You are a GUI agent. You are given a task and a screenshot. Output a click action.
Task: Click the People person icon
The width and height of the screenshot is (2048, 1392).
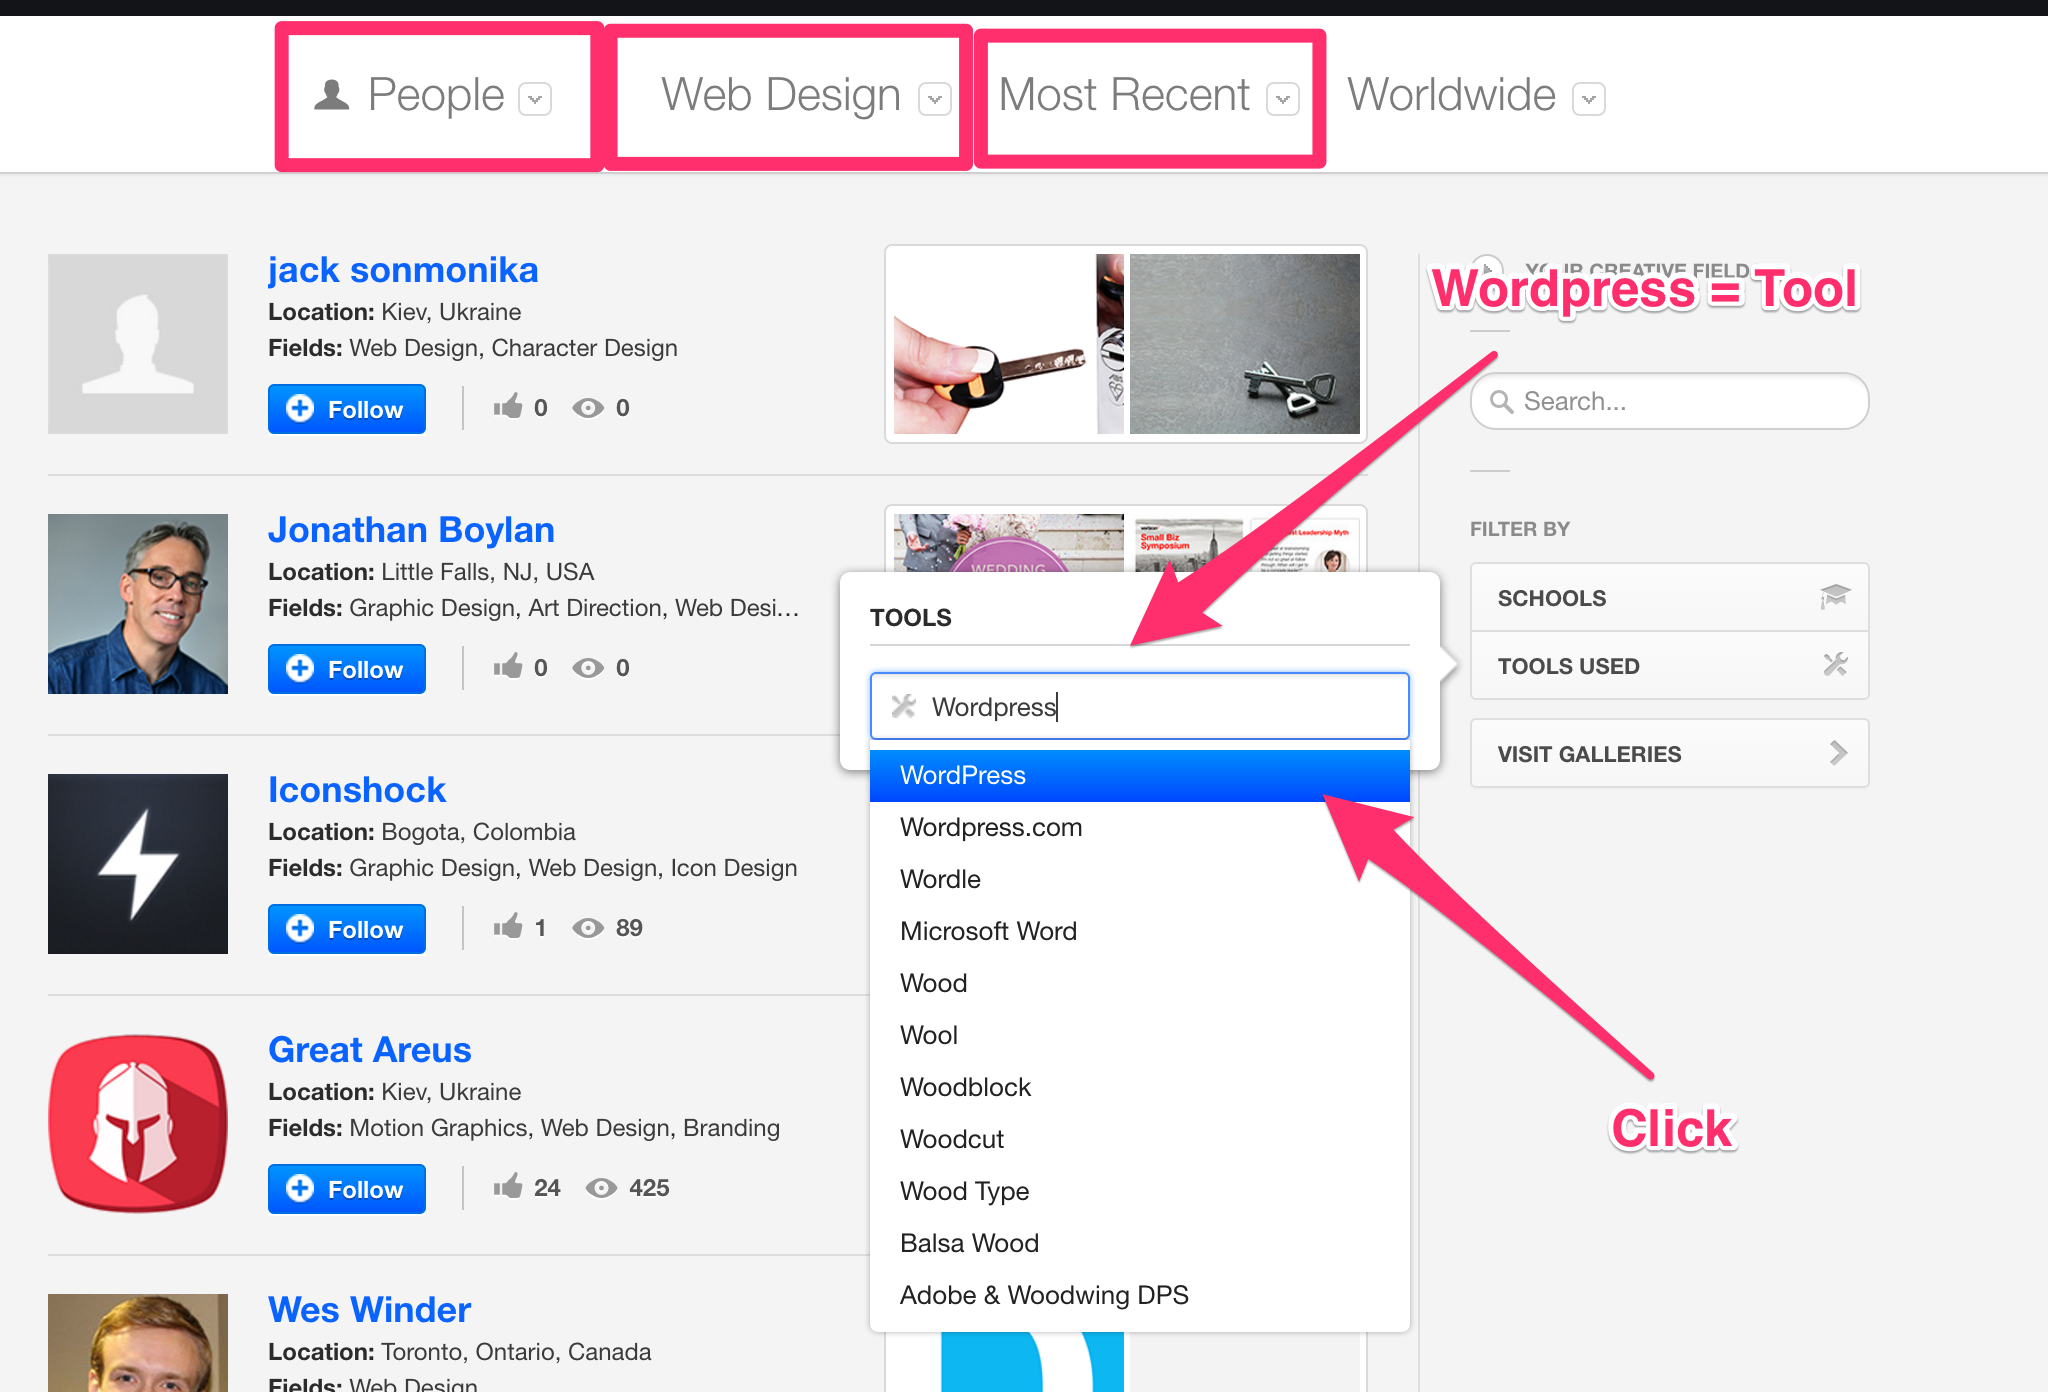pos(332,95)
